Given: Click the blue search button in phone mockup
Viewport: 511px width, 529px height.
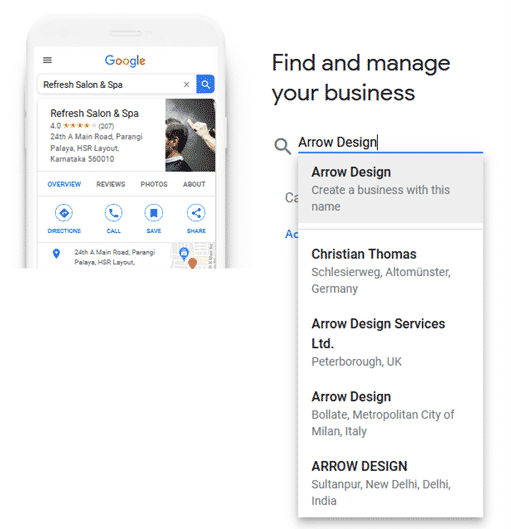Looking at the screenshot, I should coord(205,84).
